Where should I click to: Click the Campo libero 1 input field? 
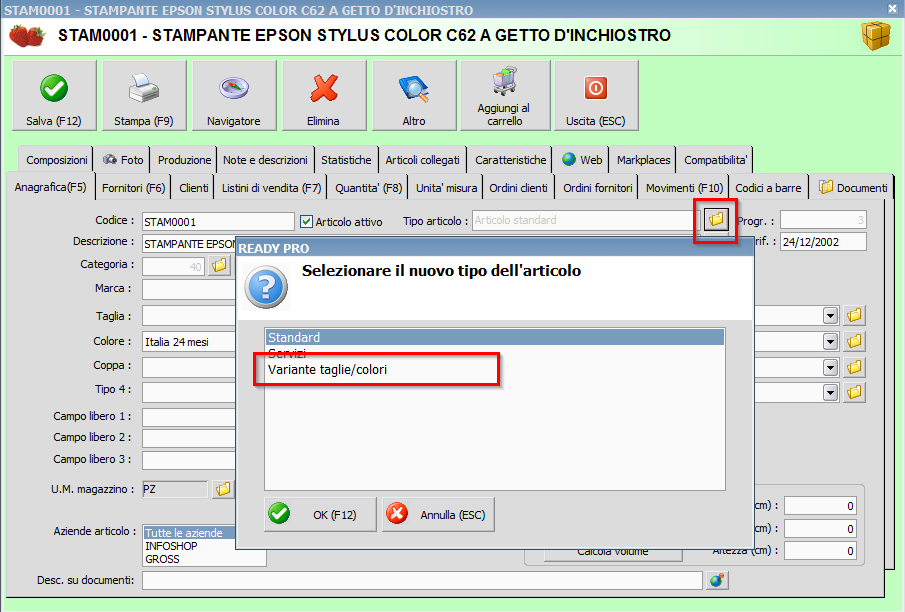(189, 417)
